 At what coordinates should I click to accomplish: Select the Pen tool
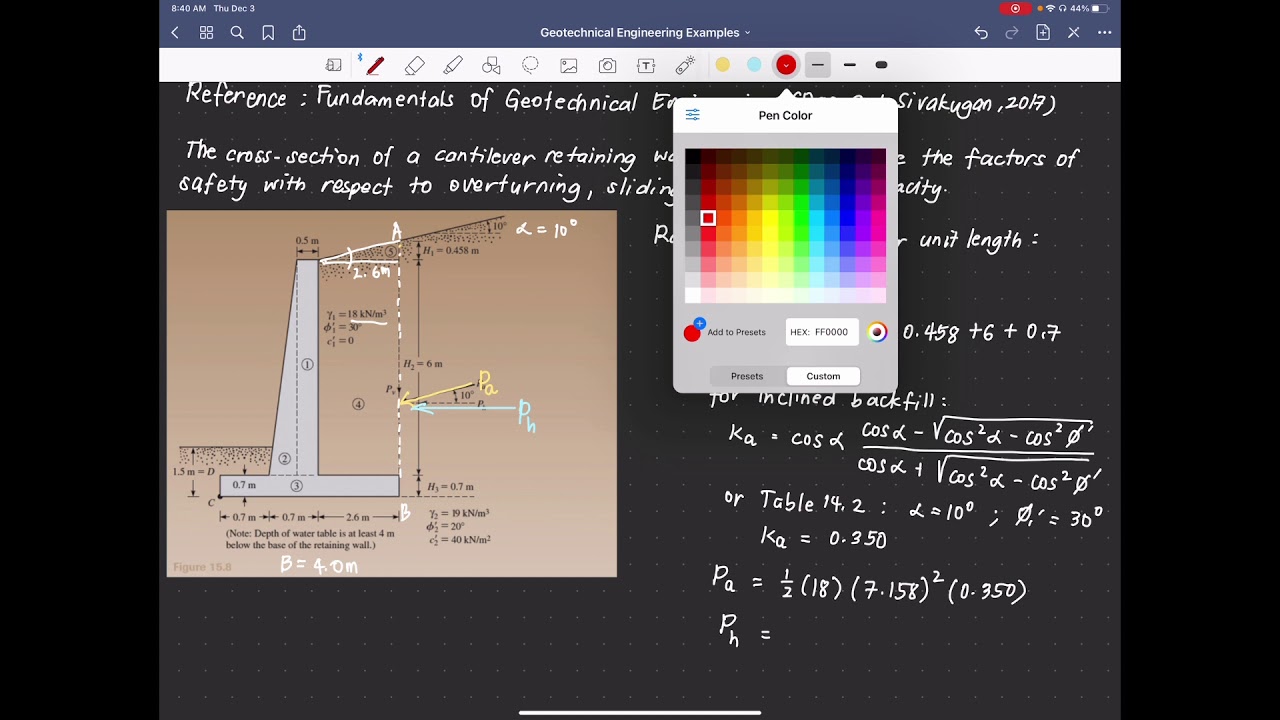click(x=375, y=65)
